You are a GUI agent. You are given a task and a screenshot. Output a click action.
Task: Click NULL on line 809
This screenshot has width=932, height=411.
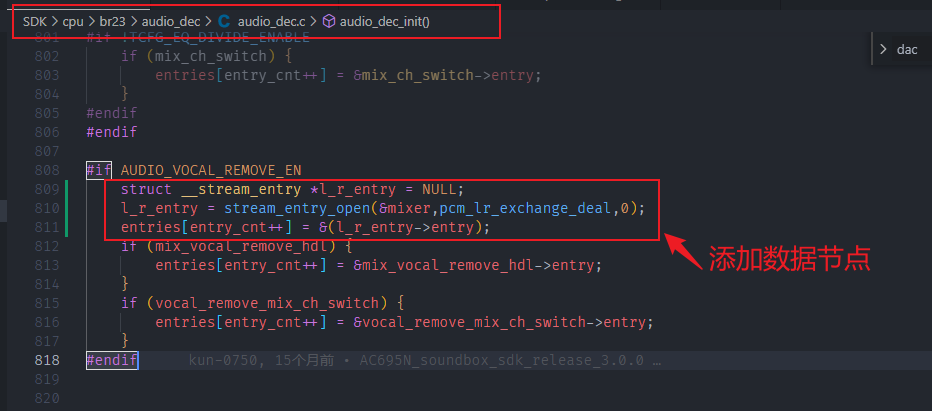coord(439,189)
